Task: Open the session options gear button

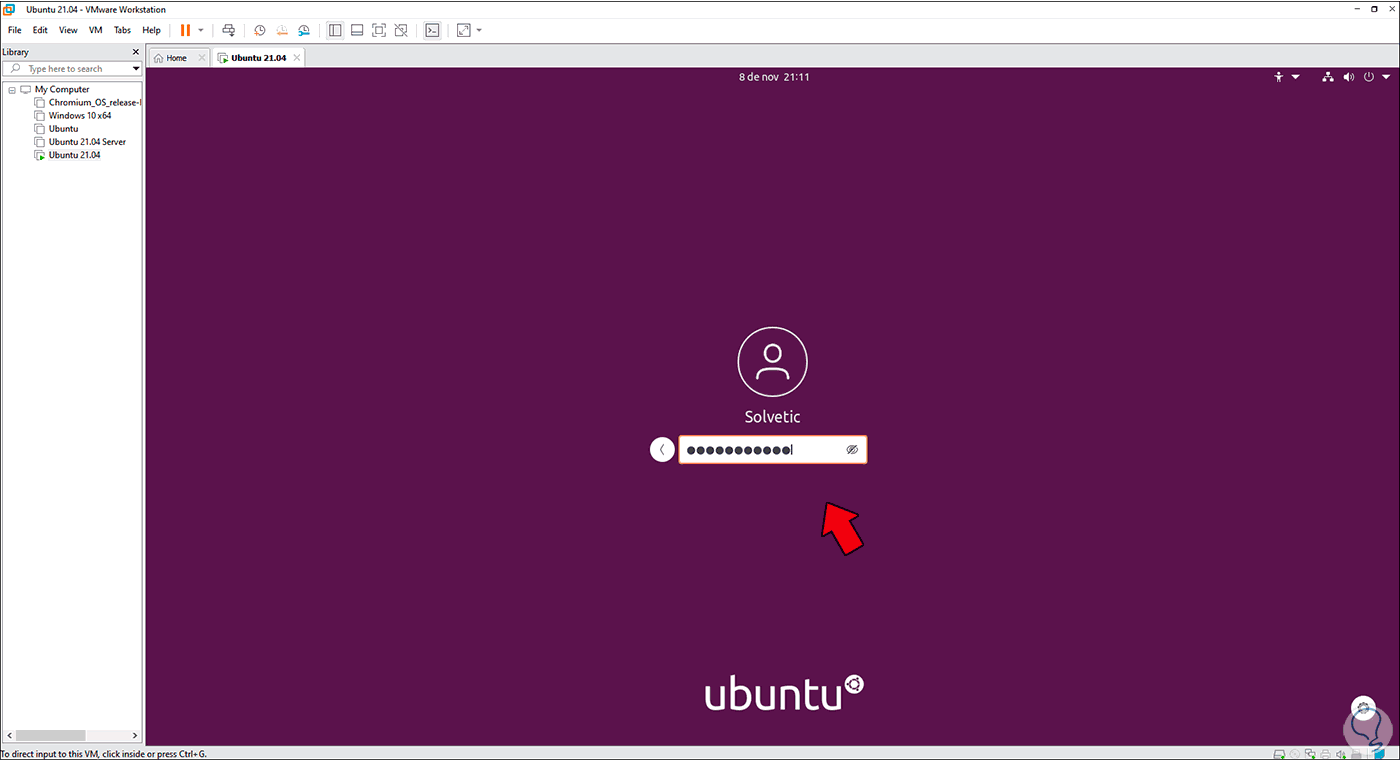Action: point(1365,710)
